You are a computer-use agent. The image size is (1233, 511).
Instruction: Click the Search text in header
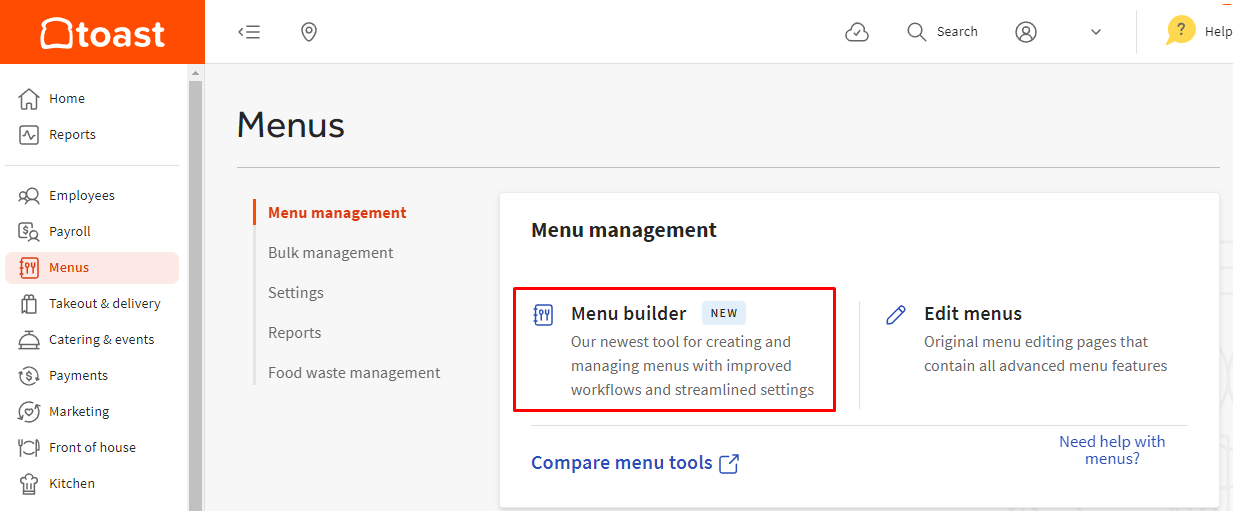(957, 32)
